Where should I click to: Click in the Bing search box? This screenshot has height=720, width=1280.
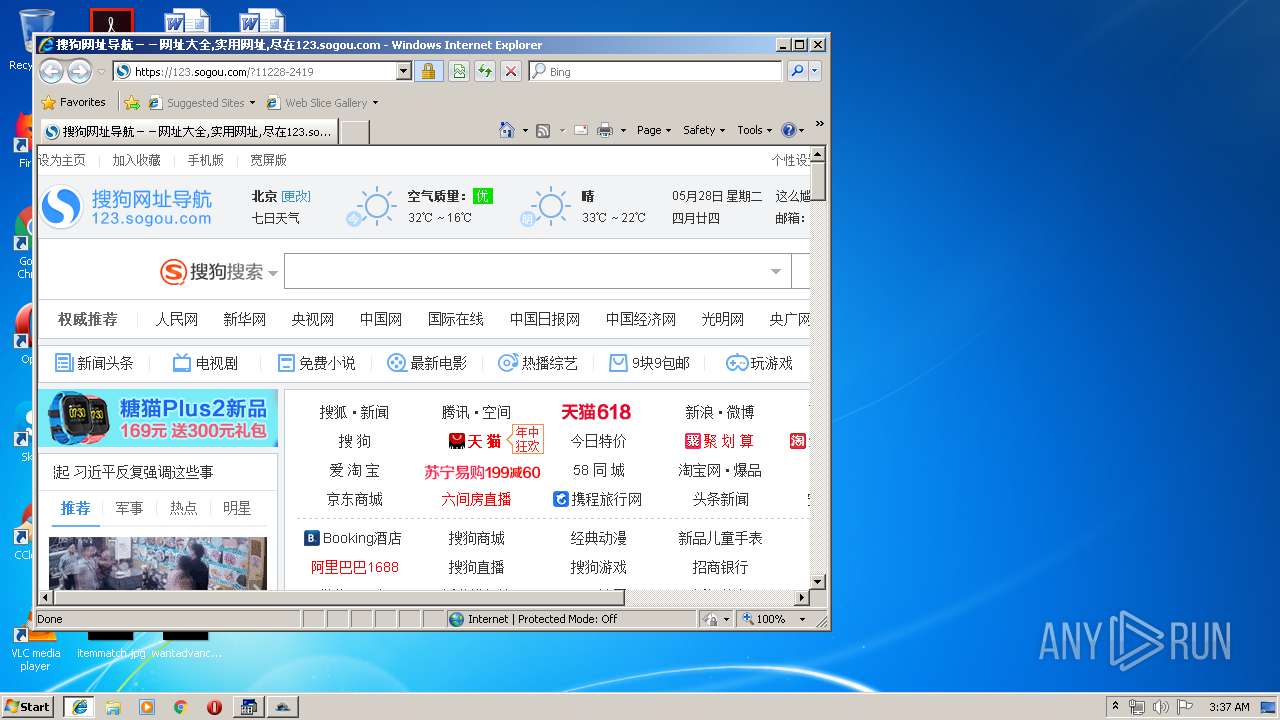click(x=655, y=71)
